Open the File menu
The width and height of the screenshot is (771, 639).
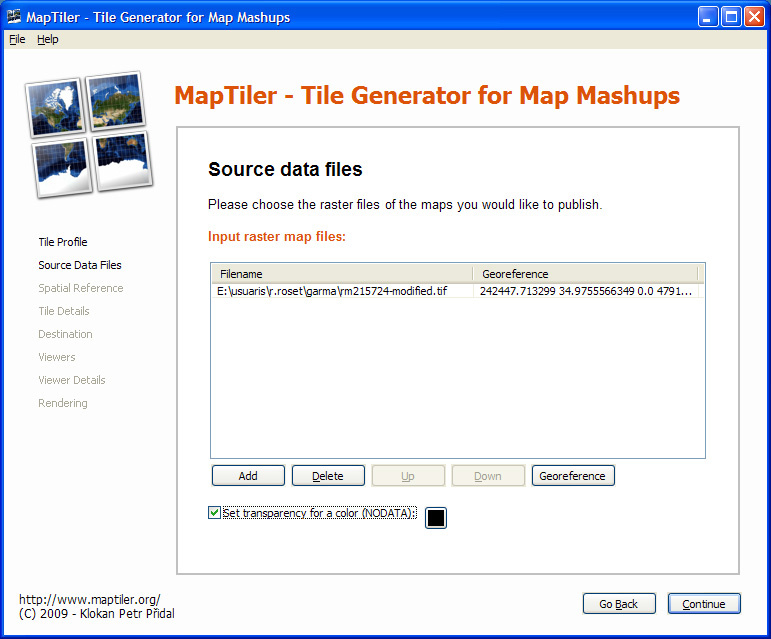tap(17, 39)
